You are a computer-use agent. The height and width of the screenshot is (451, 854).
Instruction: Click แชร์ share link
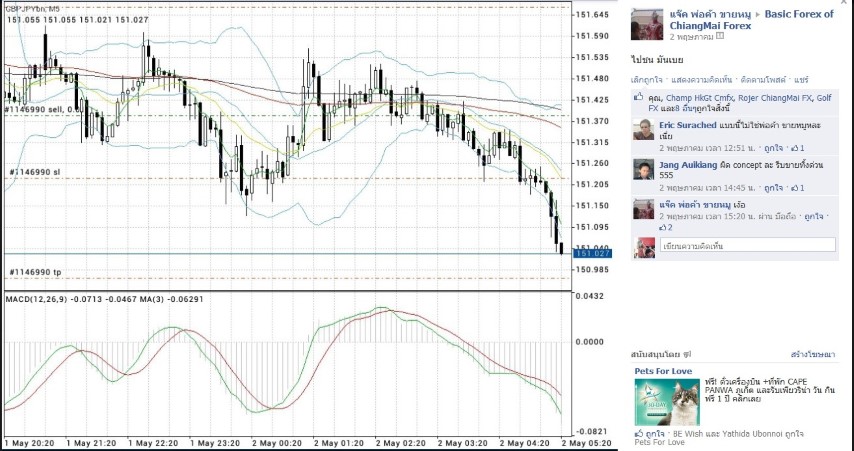pos(801,80)
